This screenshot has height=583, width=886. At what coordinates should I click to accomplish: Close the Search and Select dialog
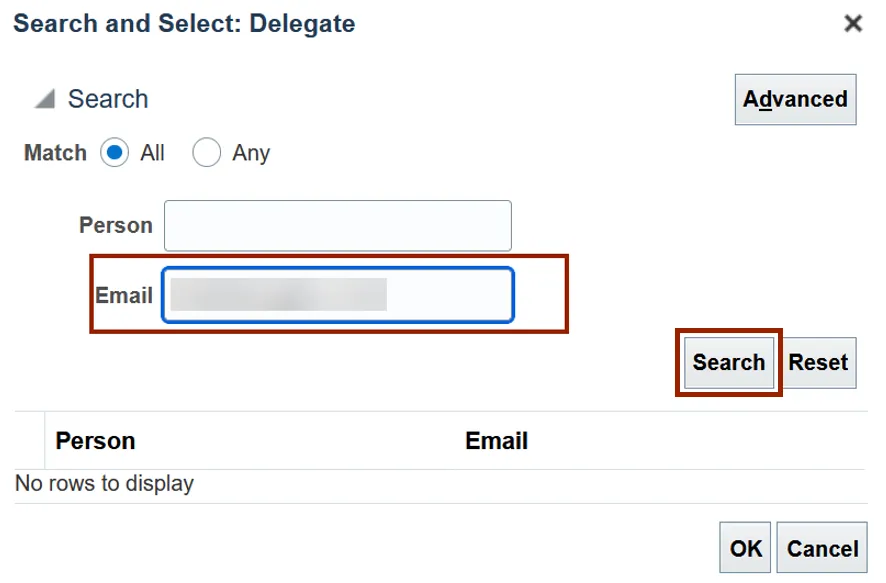853,24
